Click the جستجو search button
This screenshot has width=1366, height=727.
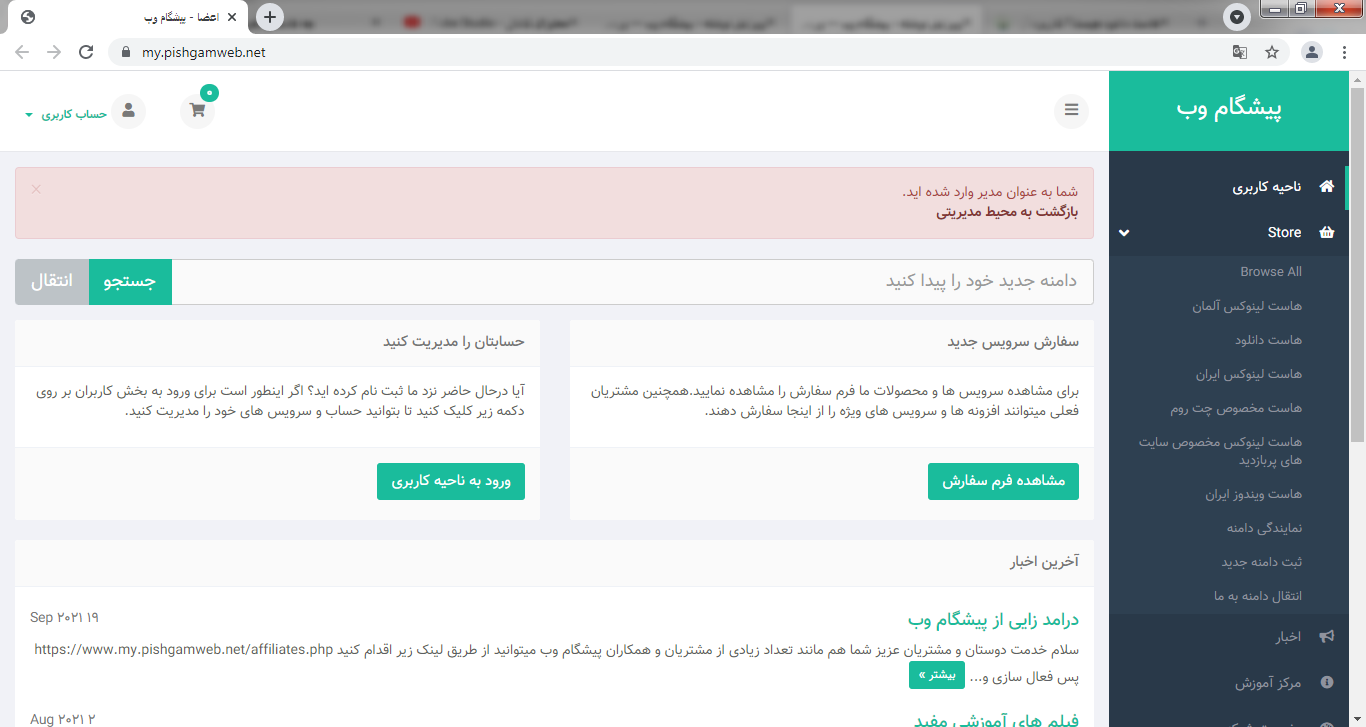pos(131,282)
